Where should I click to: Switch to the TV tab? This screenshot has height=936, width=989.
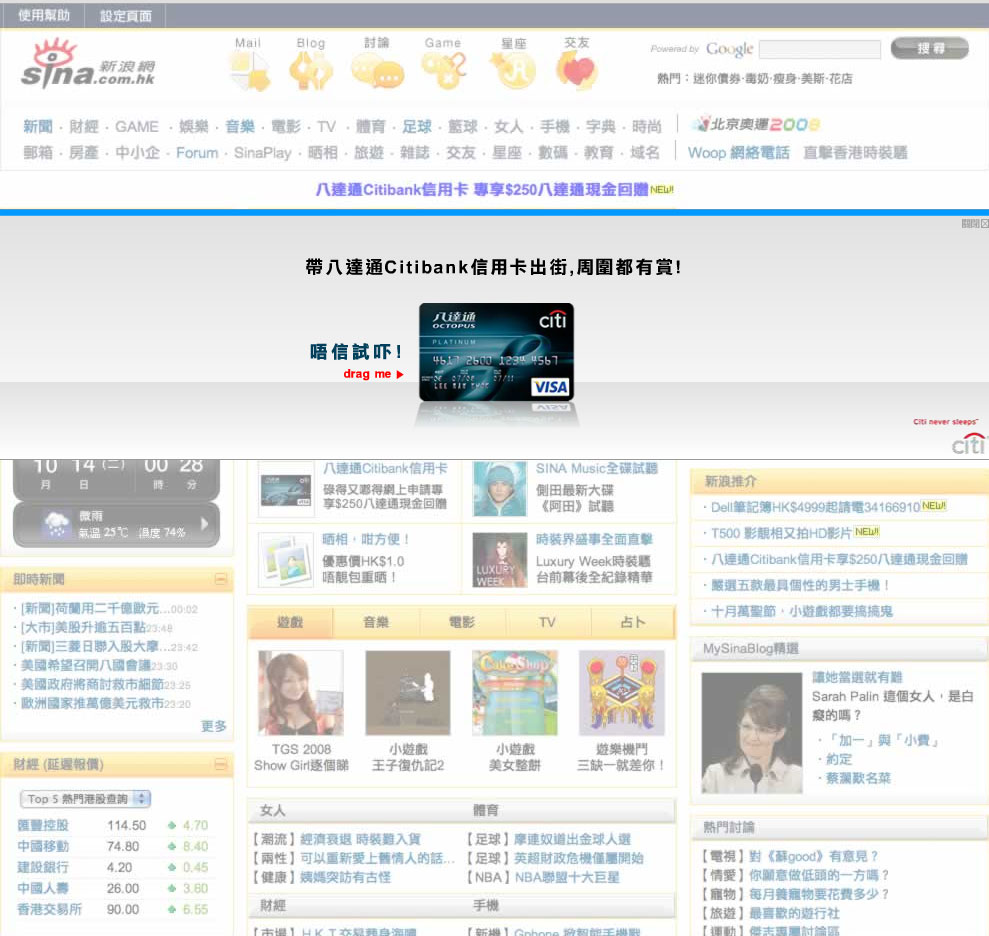click(x=547, y=623)
